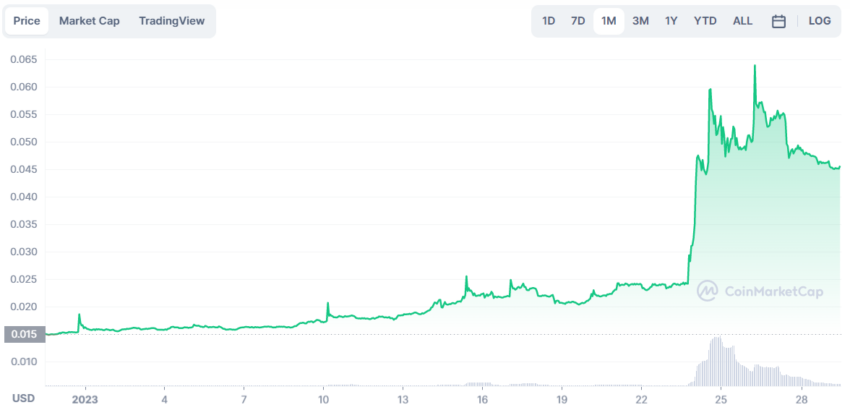
Task: Select the 1Y time range
Action: (671, 21)
